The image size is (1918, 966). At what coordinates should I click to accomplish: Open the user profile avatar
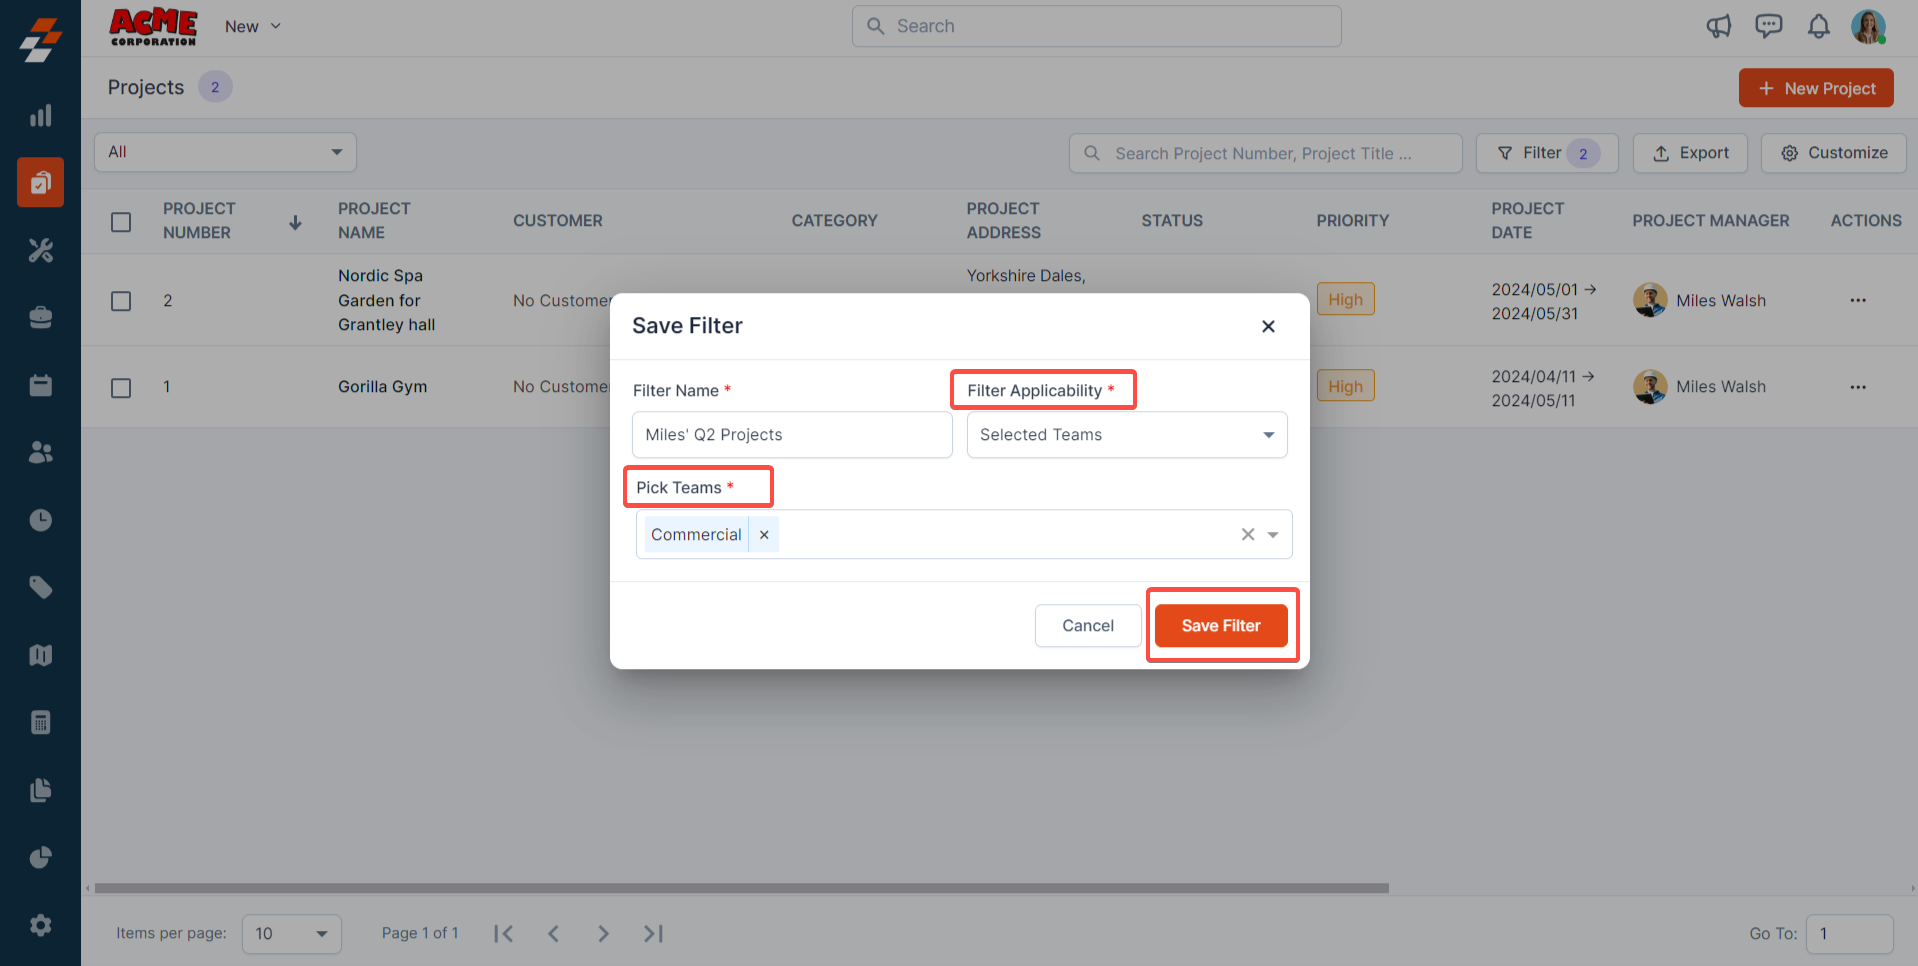tap(1868, 26)
